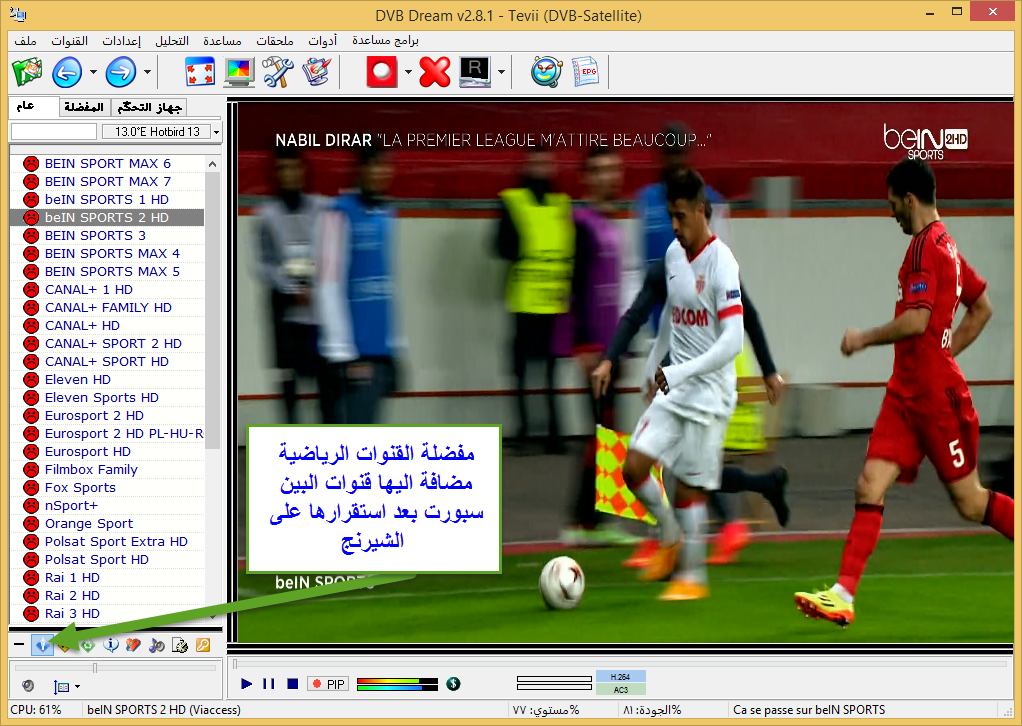Select channel Eurosport HD
This screenshot has width=1022, height=726.
(x=108, y=452)
